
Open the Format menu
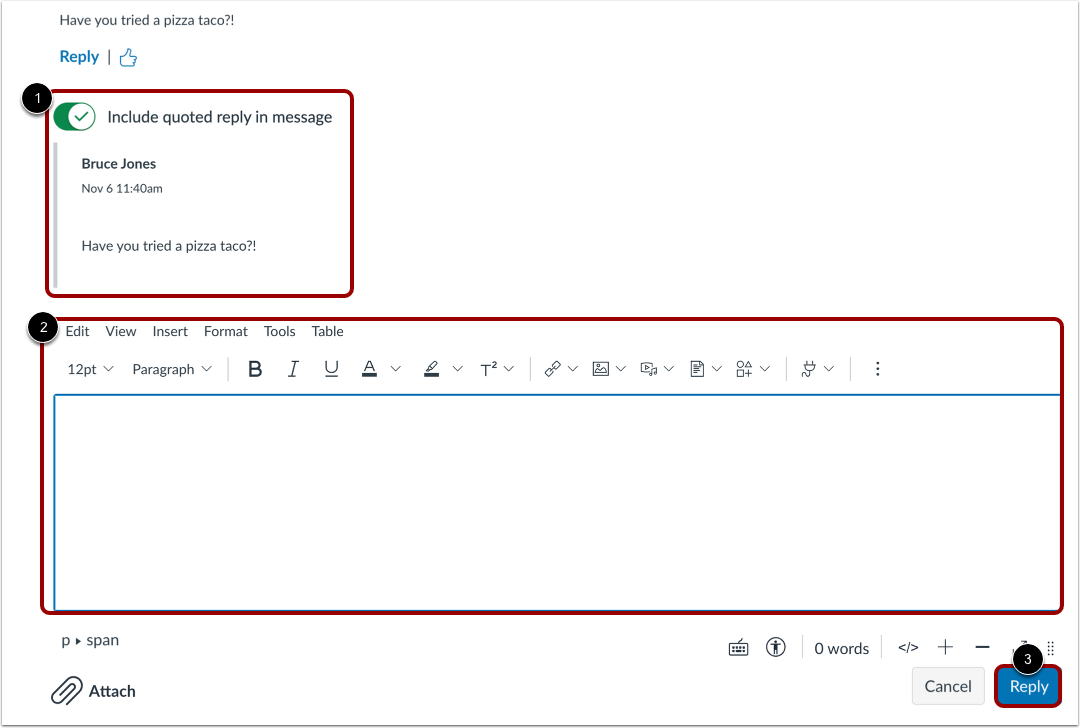pos(225,331)
